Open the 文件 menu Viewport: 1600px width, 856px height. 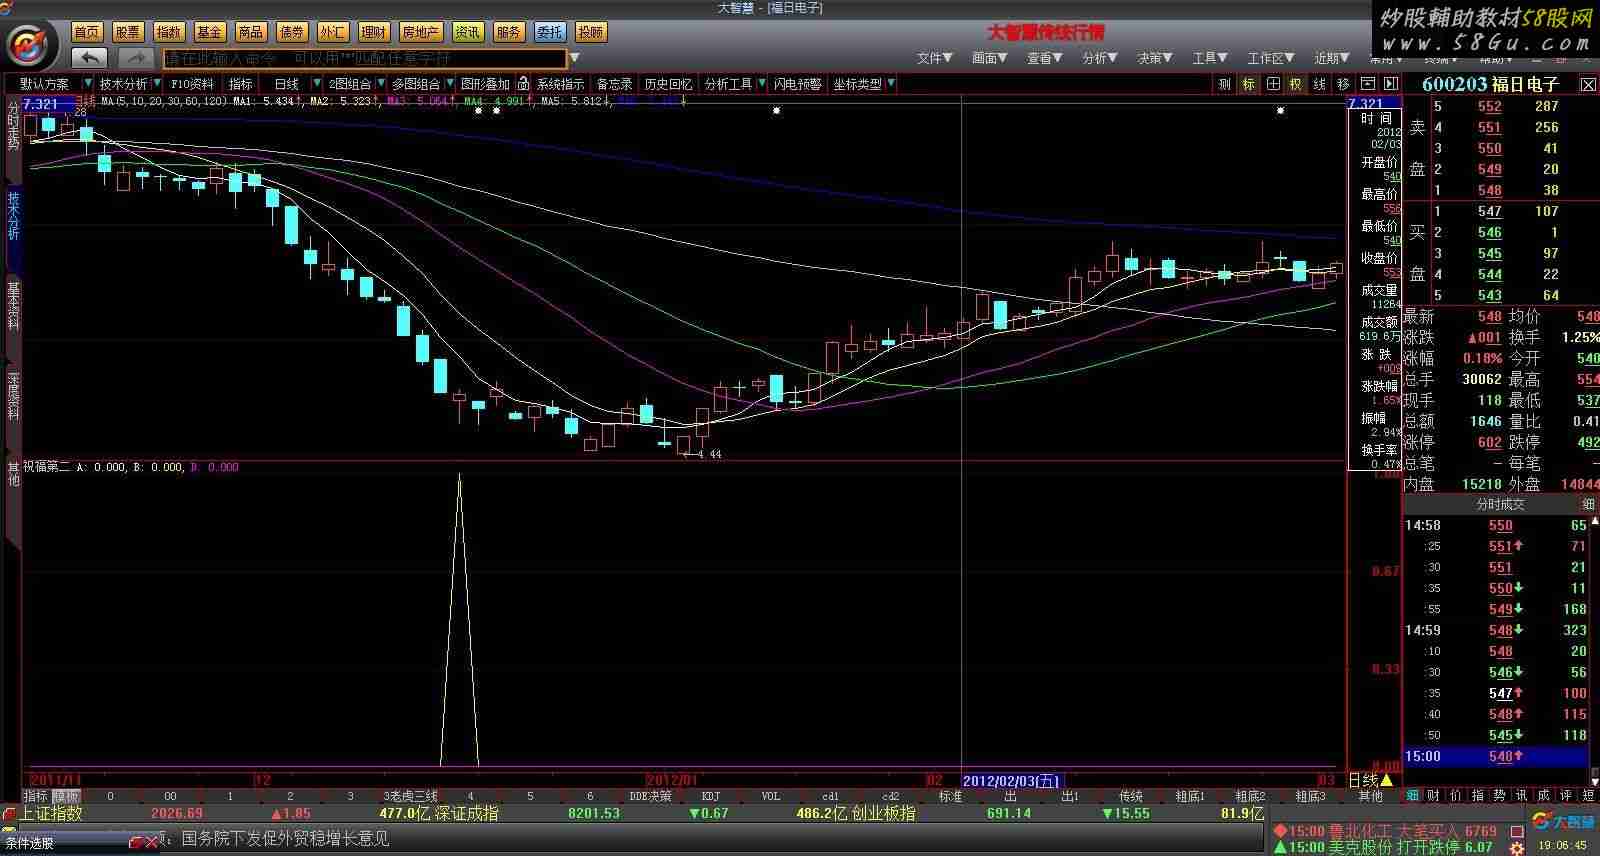point(934,58)
